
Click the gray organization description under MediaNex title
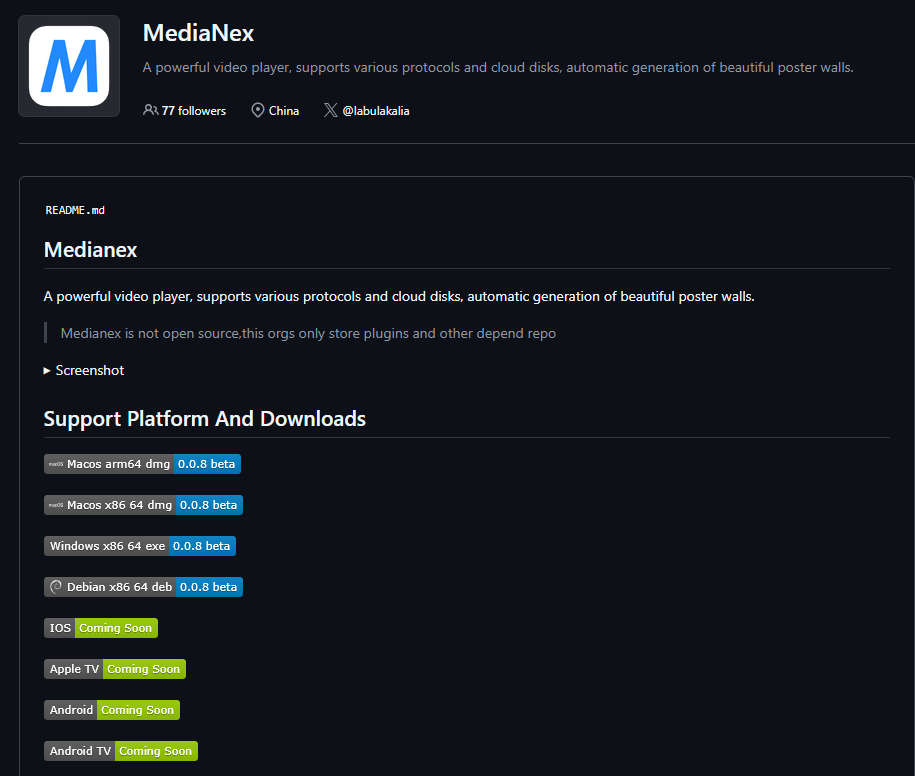[498, 68]
